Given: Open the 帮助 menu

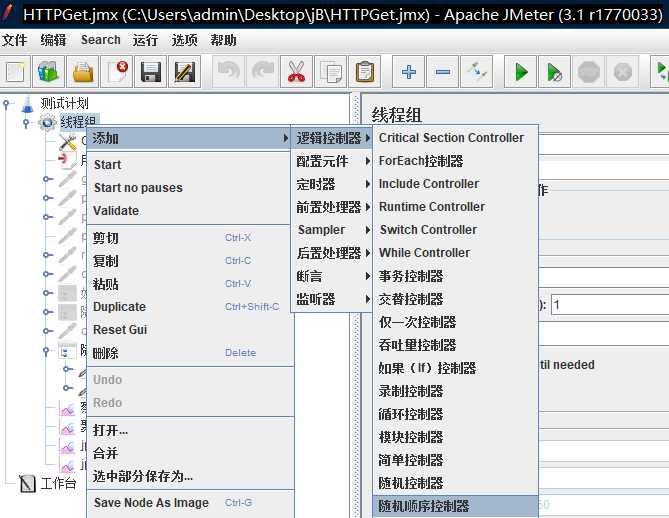Looking at the screenshot, I should coord(223,40).
